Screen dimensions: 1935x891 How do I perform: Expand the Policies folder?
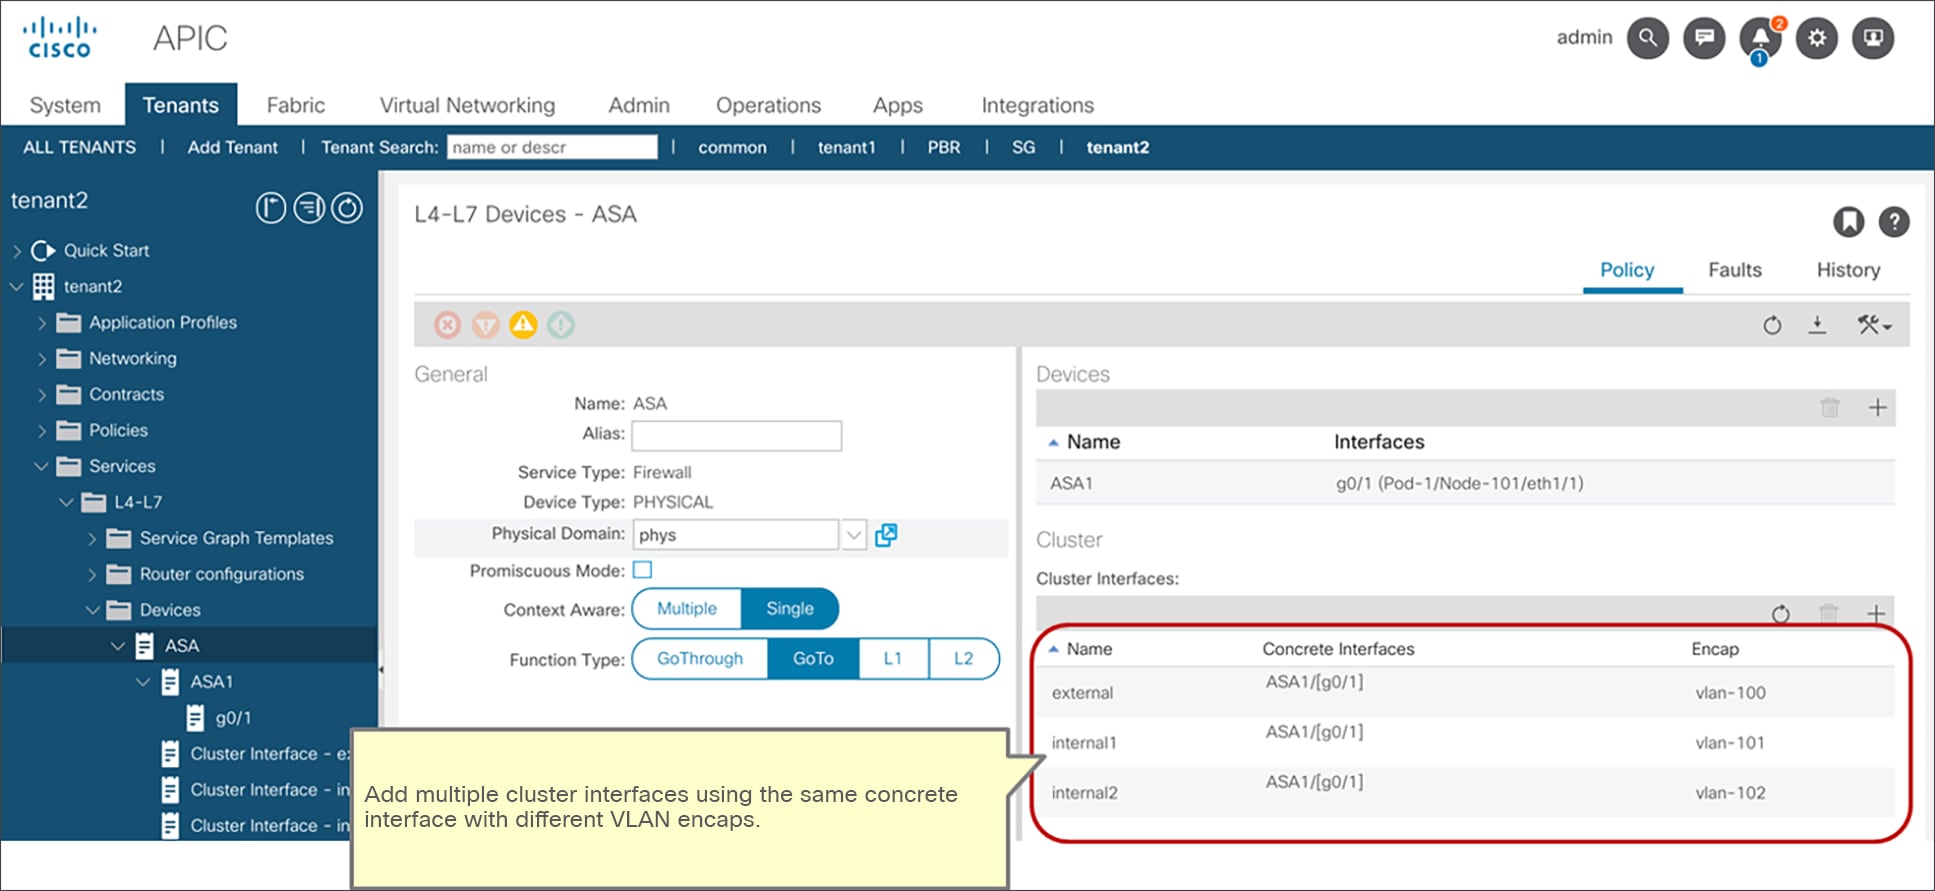pos(41,431)
